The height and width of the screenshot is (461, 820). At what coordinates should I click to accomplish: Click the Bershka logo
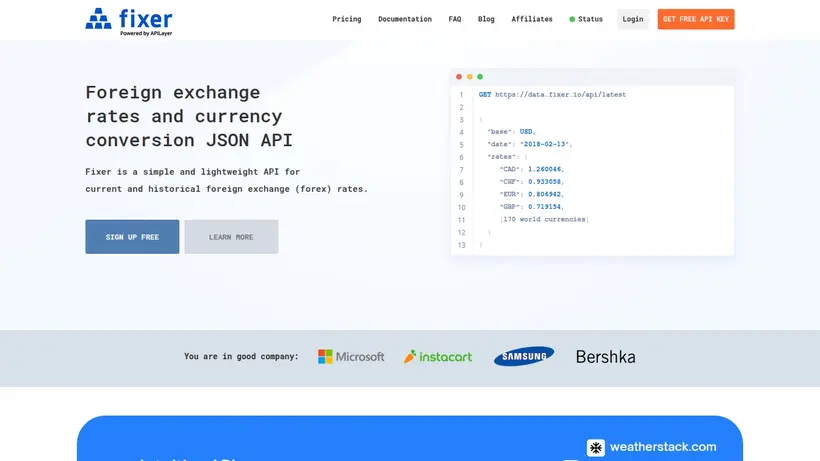[606, 357]
